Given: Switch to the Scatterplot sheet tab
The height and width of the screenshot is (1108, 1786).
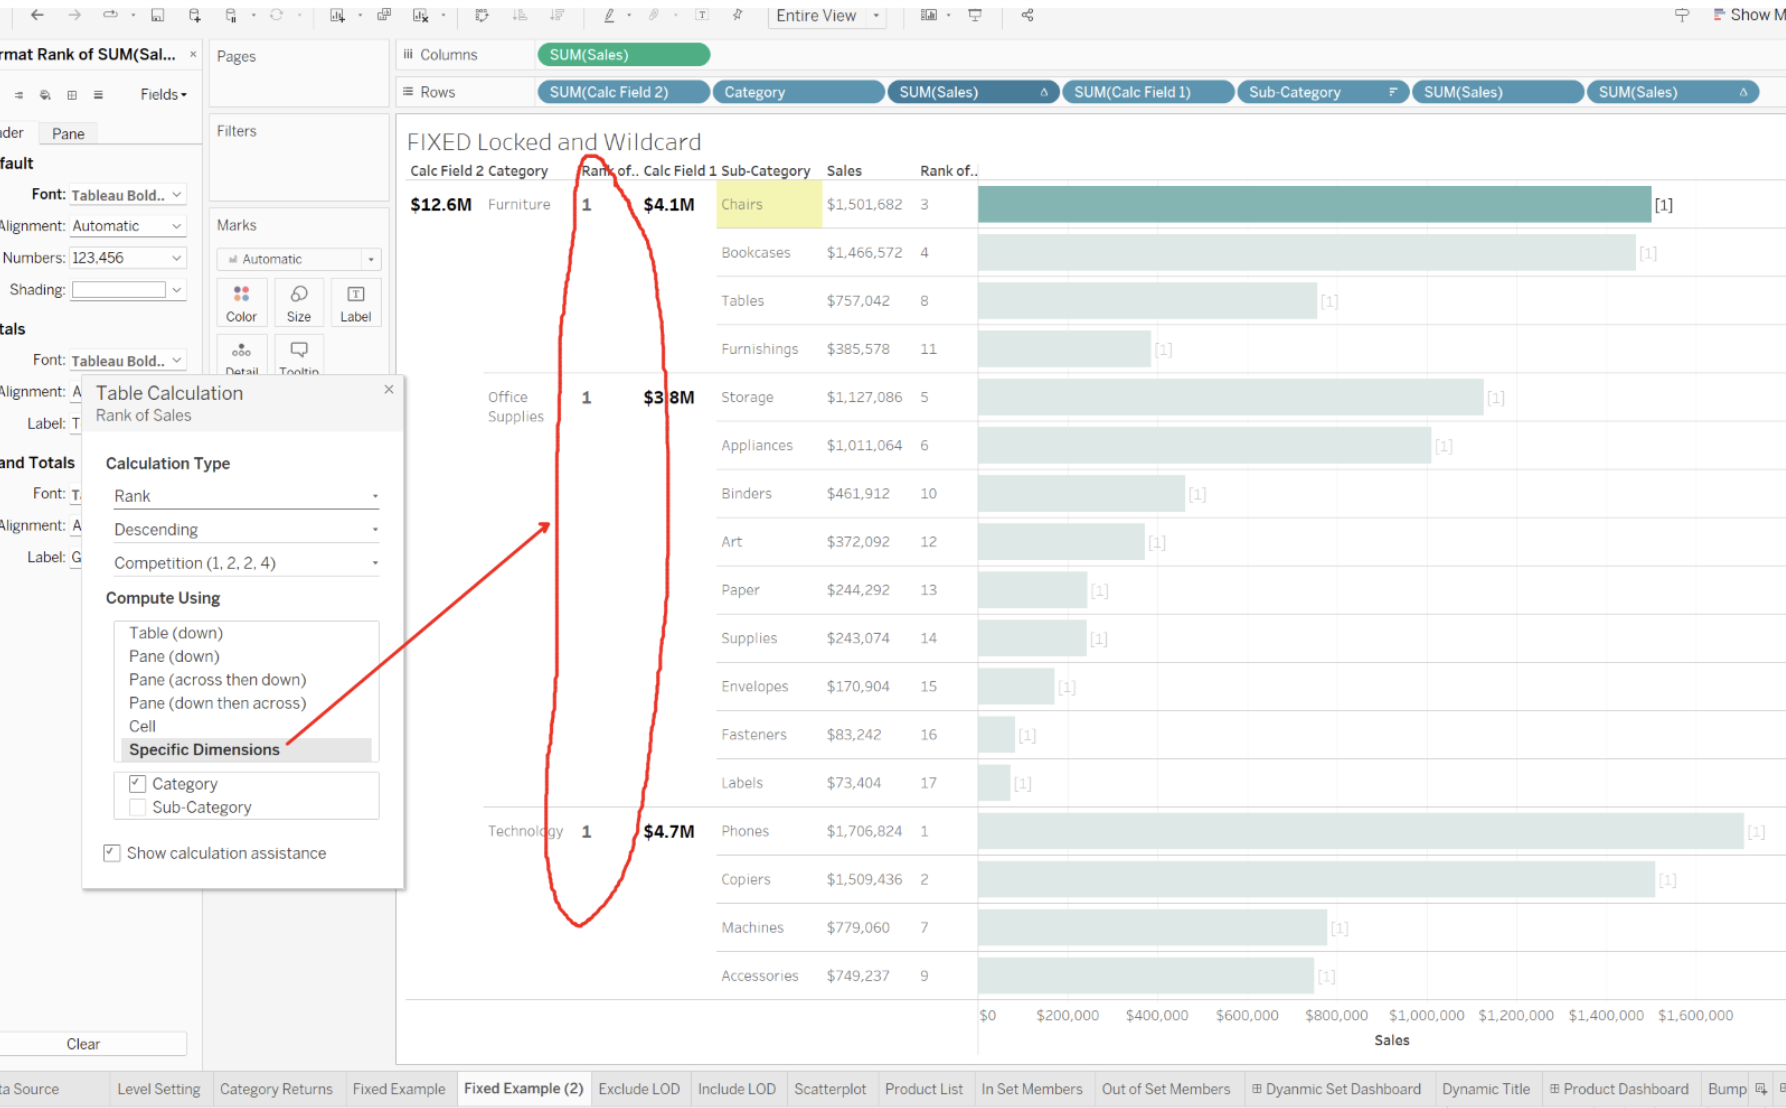Looking at the screenshot, I should click(x=830, y=1089).
